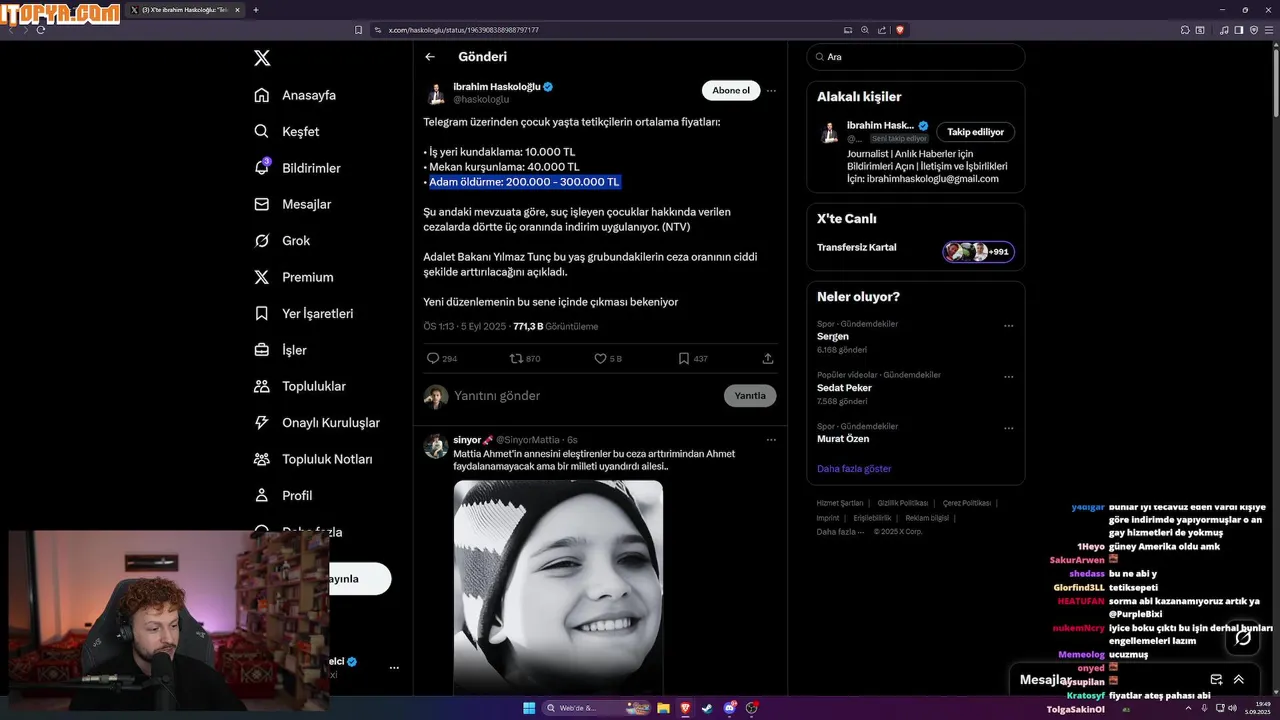
Task: Open a new browser tab
Action: [256, 10]
